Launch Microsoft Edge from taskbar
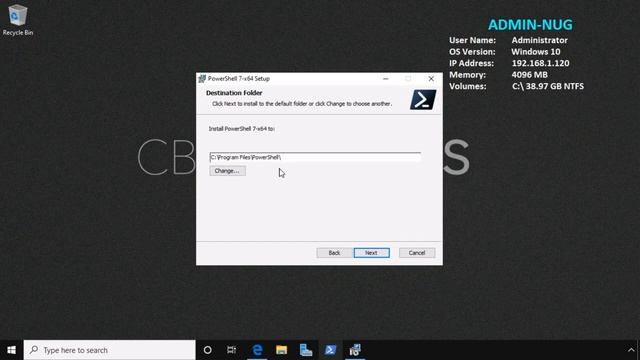 [x=257, y=350]
